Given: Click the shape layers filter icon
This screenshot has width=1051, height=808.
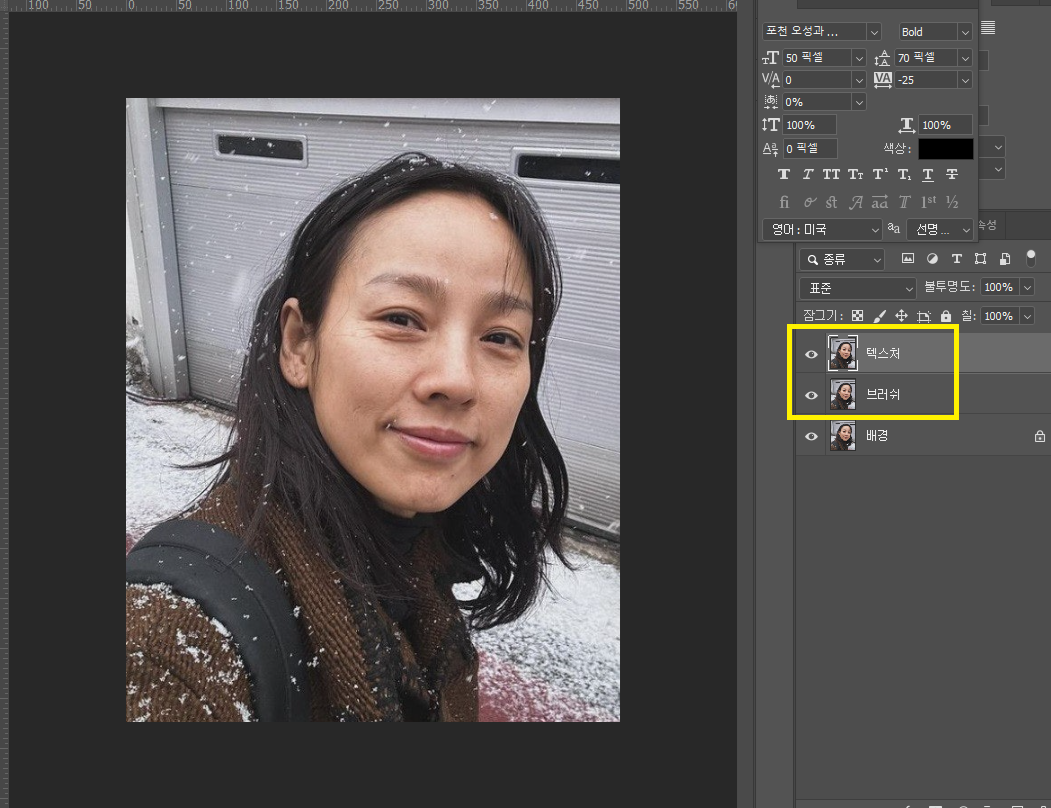Looking at the screenshot, I should [x=980, y=259].
